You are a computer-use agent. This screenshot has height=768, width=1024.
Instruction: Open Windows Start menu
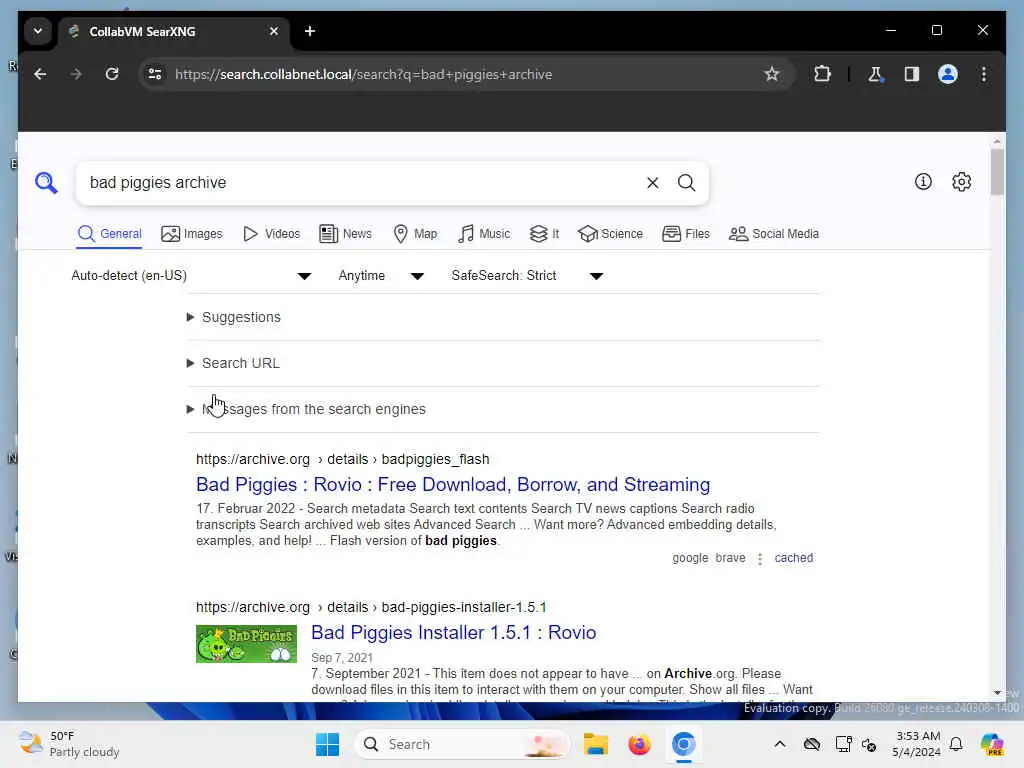tap(327, 744)
